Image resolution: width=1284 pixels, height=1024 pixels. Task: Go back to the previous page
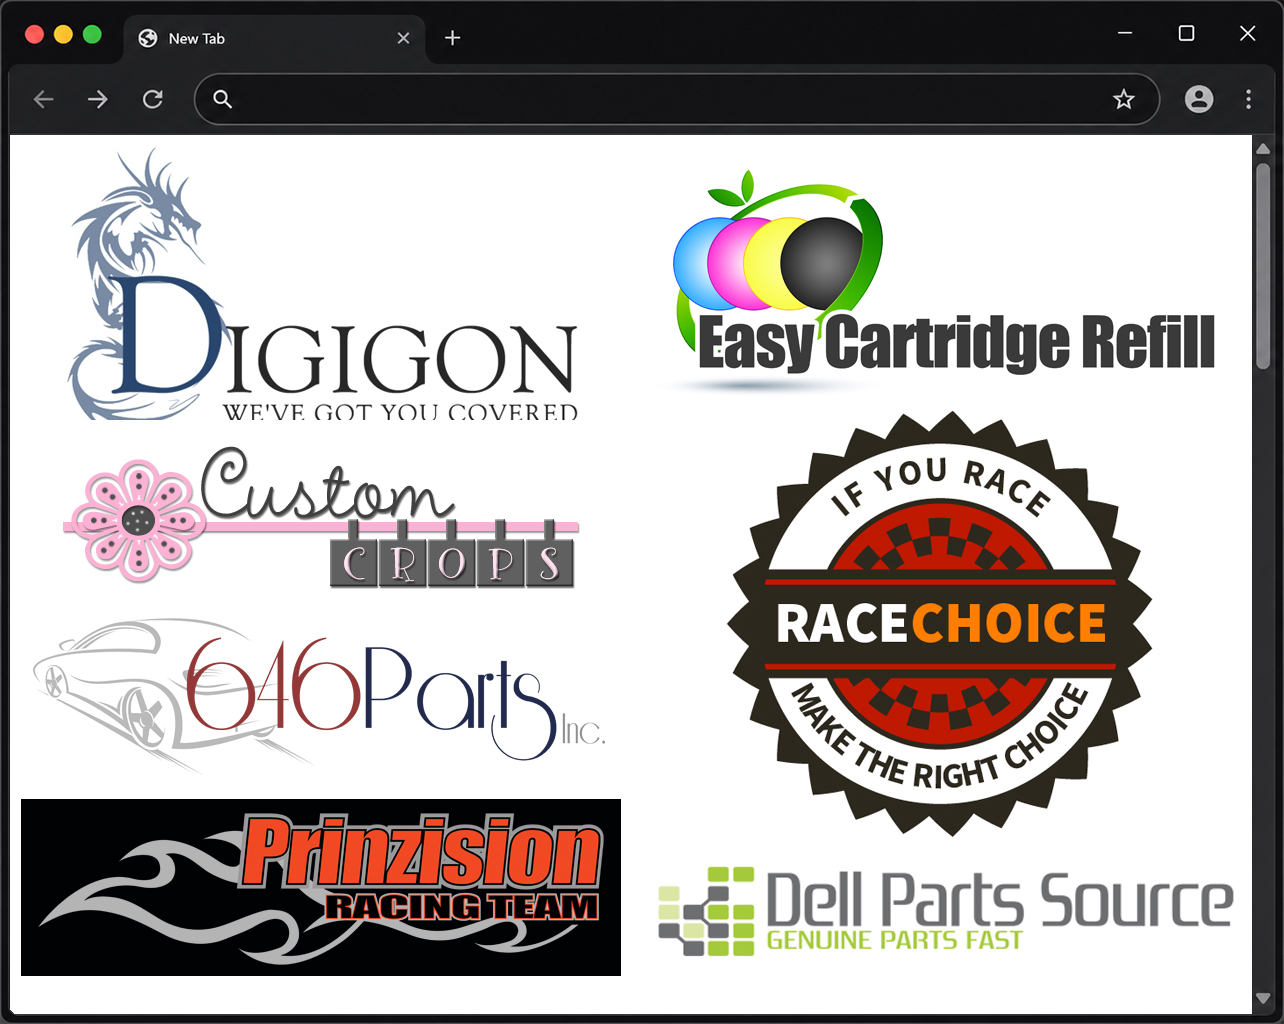44,99
